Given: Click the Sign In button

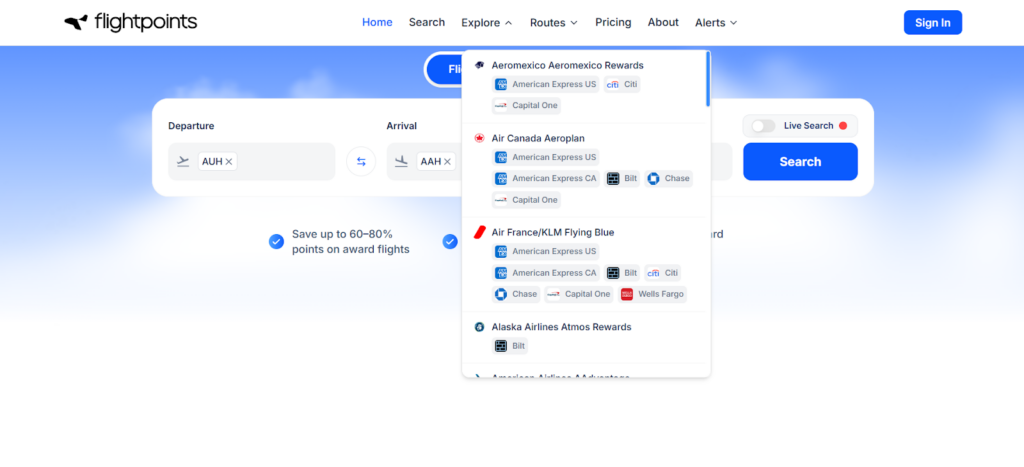Looking at the screenshot, I should (x=933, y=22).
